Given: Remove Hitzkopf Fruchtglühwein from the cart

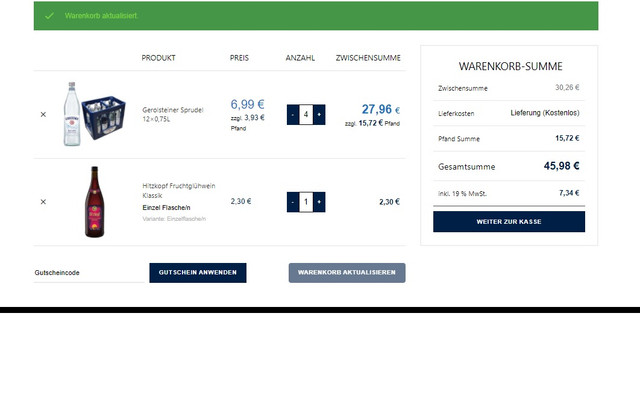Looking at the screenshot, I should 43,202.
